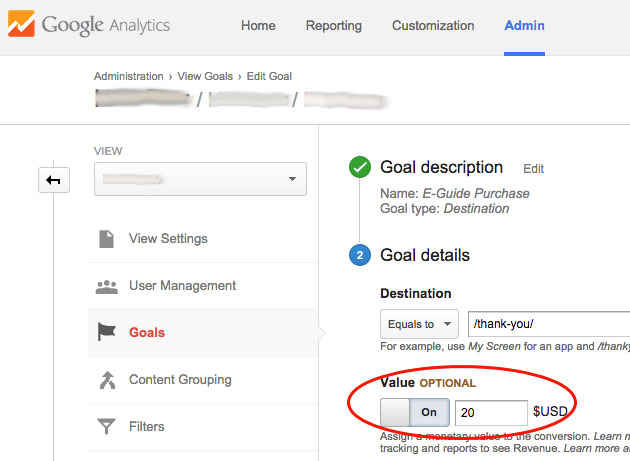This screenshot has height=461, width=630.
Task: Click the View Goals breadcrumb link
Action: (x=205, y=76)
